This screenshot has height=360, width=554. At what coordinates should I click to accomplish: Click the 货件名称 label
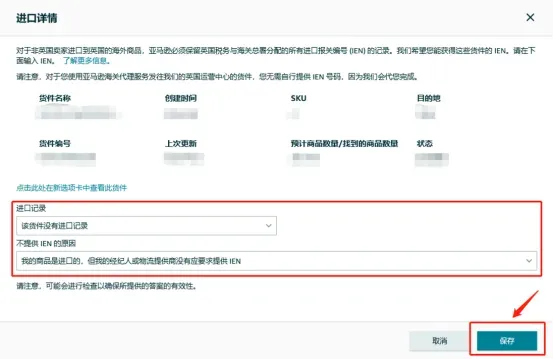pos(55,98)
